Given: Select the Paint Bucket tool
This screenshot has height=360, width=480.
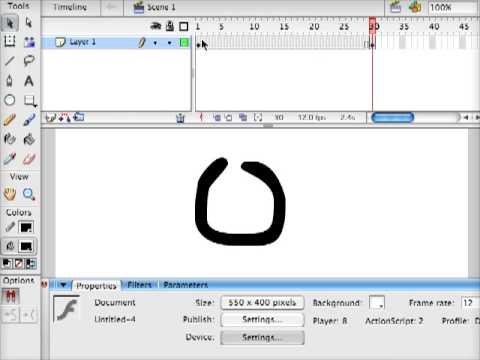Looking at the screenshot, I should pos(29,139).
